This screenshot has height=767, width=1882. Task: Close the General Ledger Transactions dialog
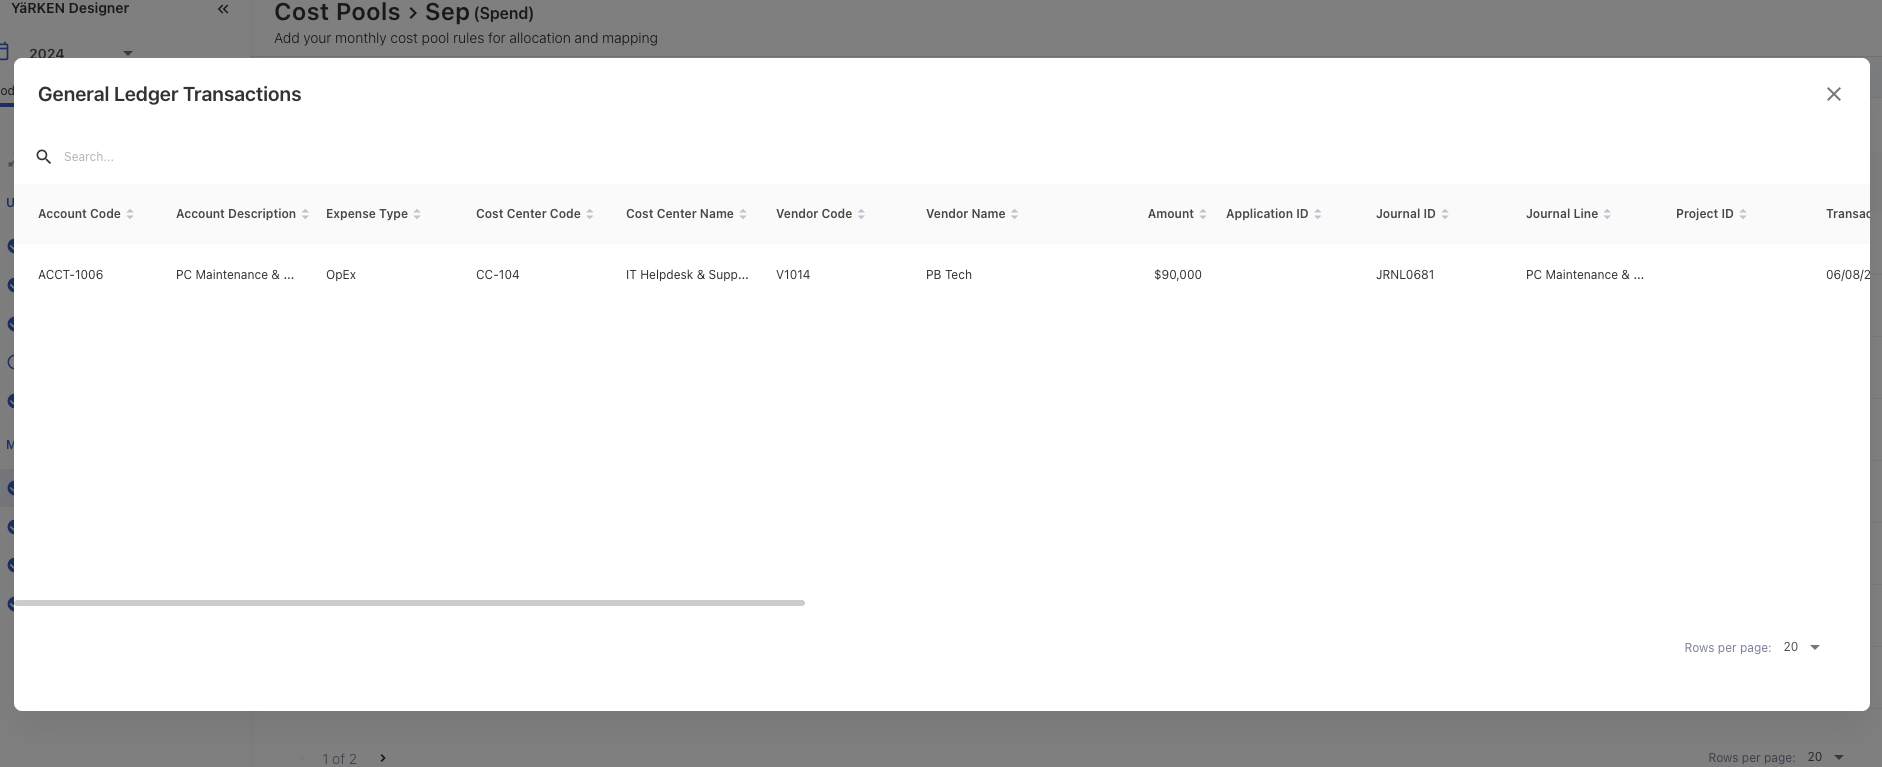coord(1833,94)
